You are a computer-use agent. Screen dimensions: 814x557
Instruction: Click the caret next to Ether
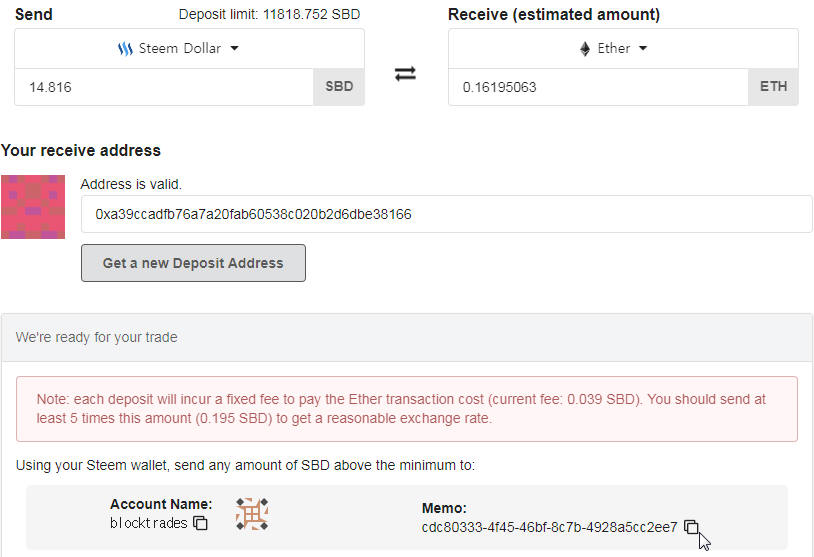pos(643,48)
